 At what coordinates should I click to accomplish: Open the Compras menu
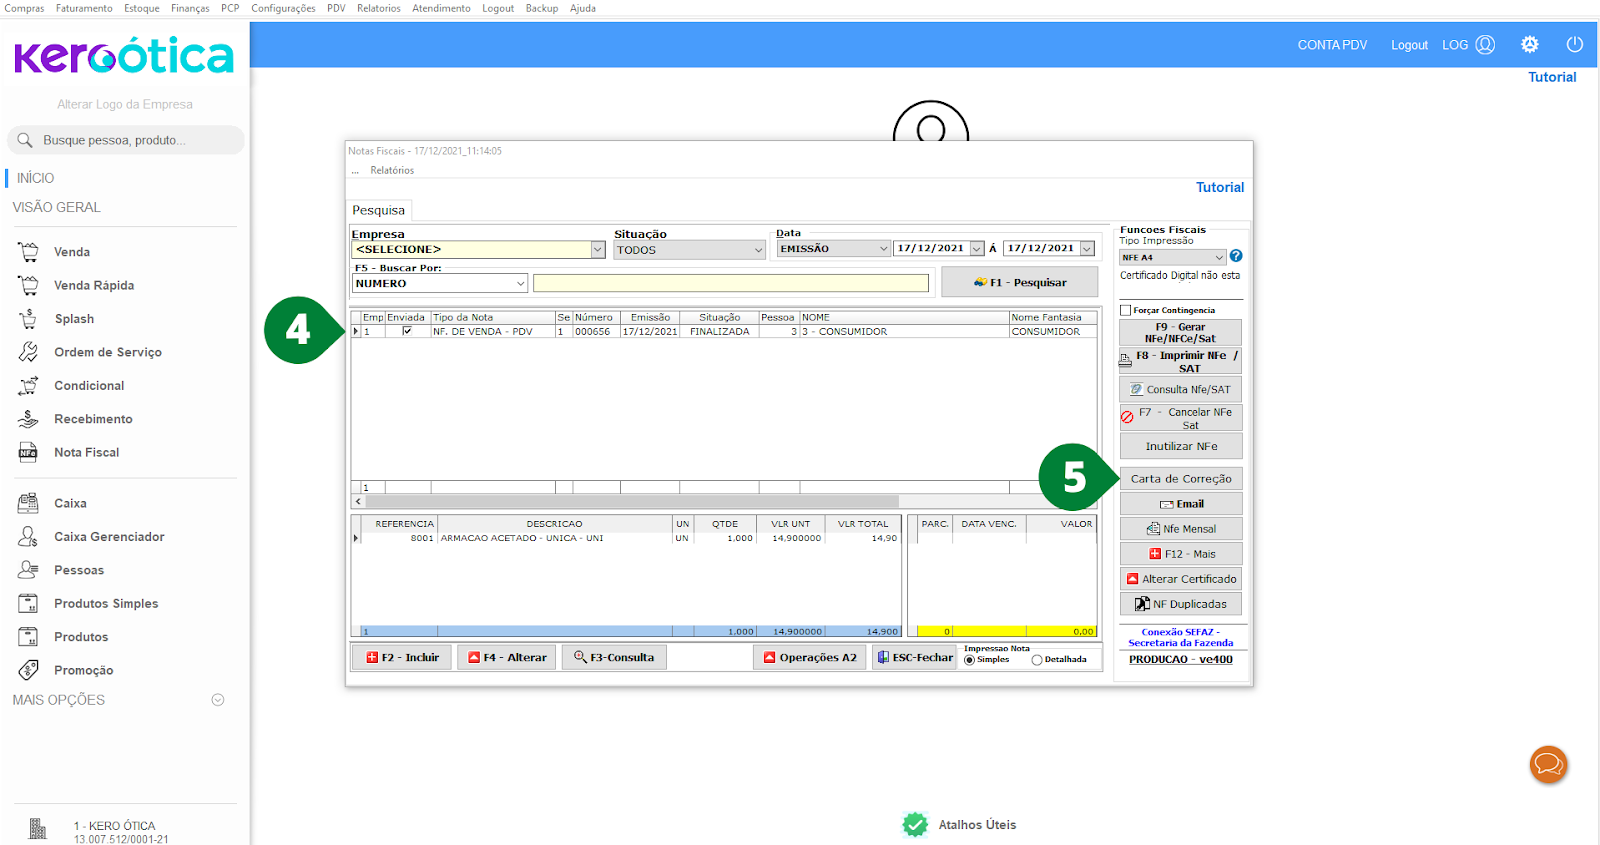point(24,8)
